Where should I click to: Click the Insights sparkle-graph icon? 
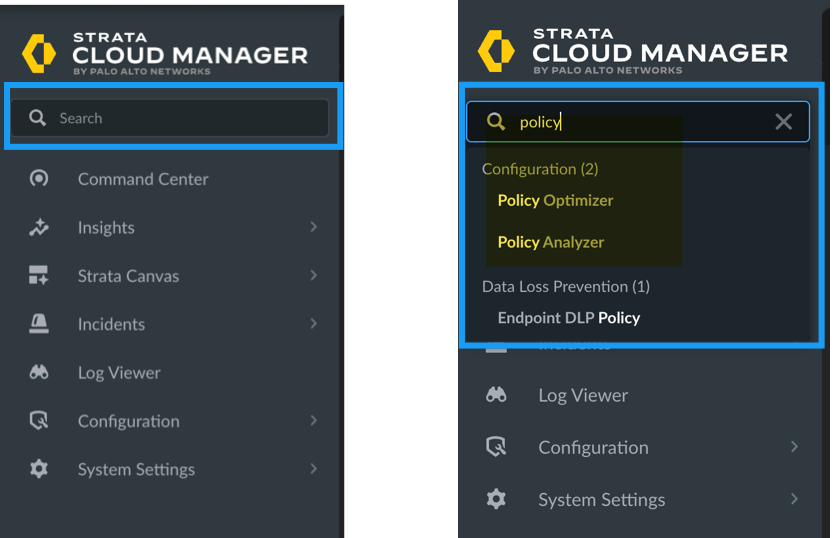click(x=39, y=228)
